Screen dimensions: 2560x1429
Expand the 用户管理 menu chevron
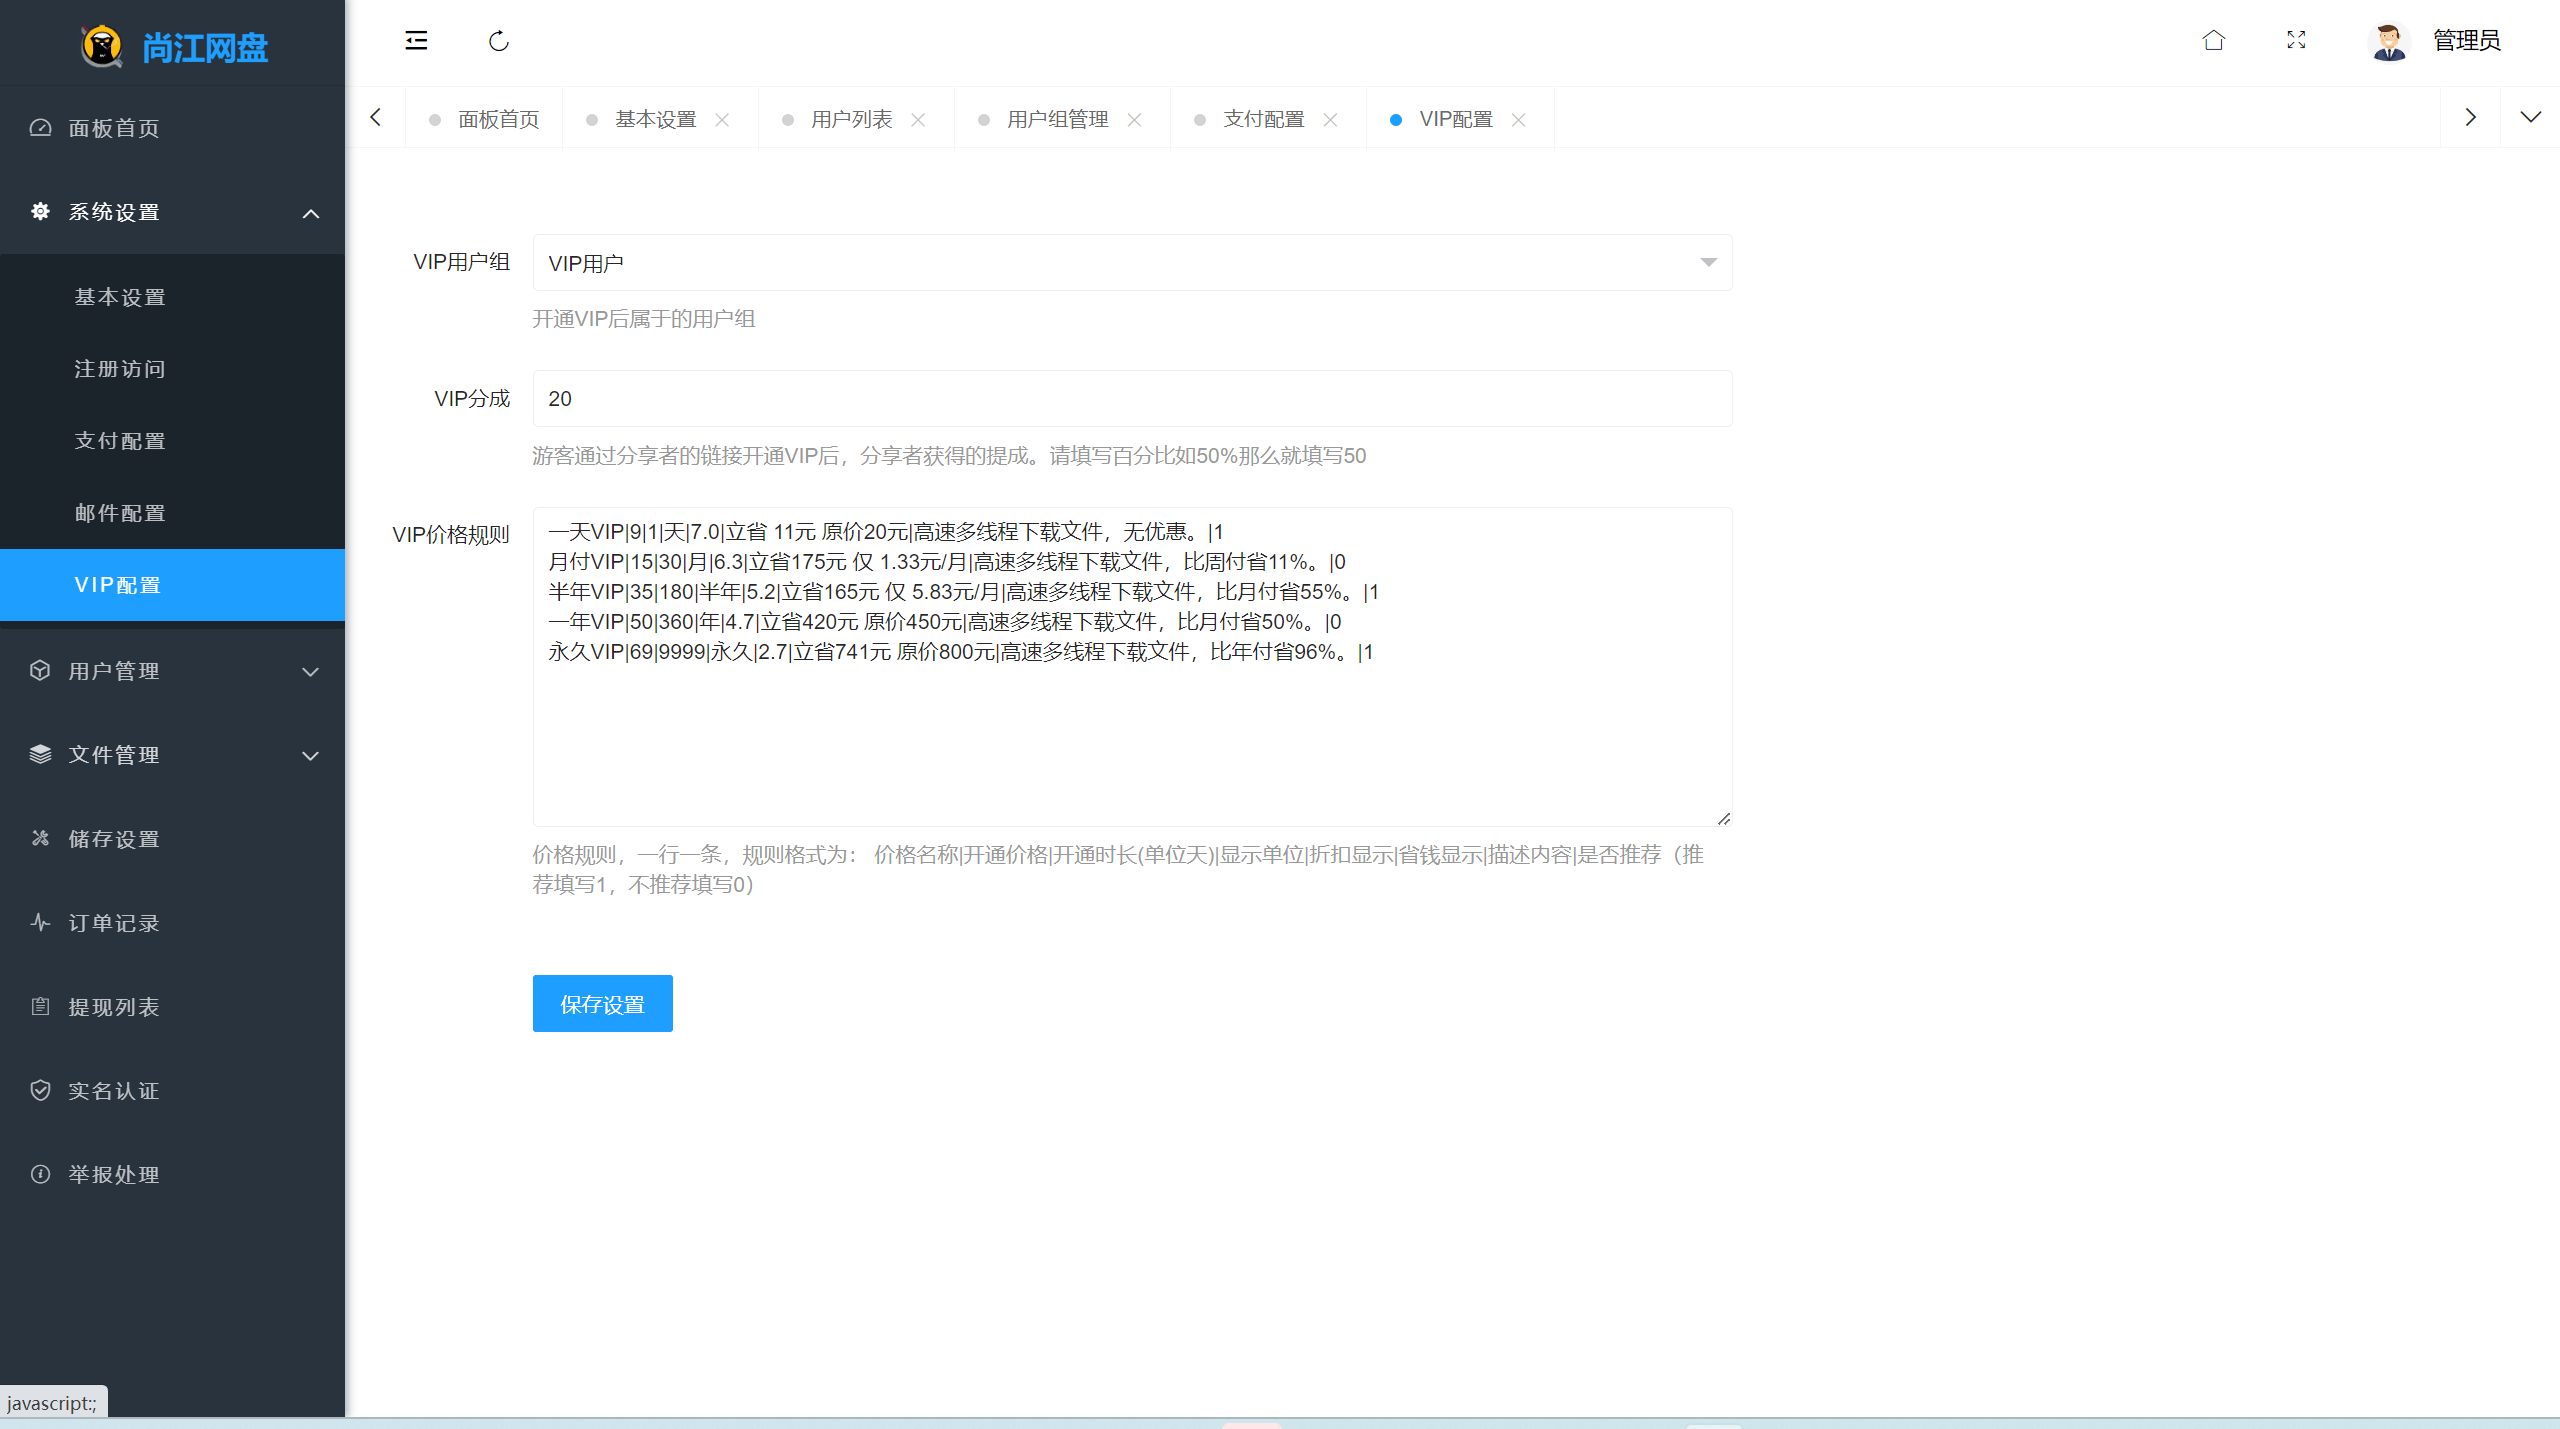[311, 672]
